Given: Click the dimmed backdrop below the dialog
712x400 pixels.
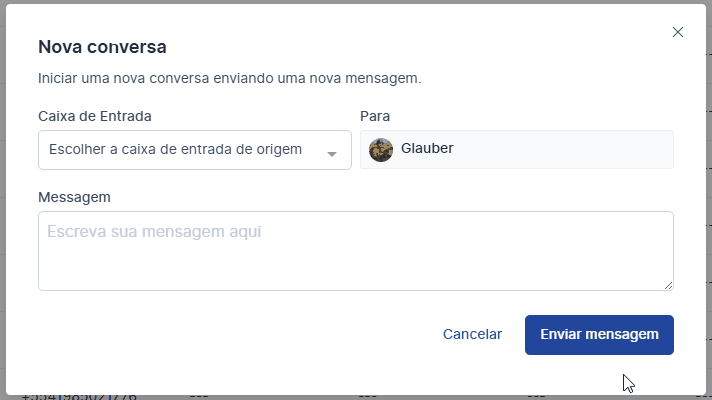Looking at the screenshot, I should pos(300,397).
